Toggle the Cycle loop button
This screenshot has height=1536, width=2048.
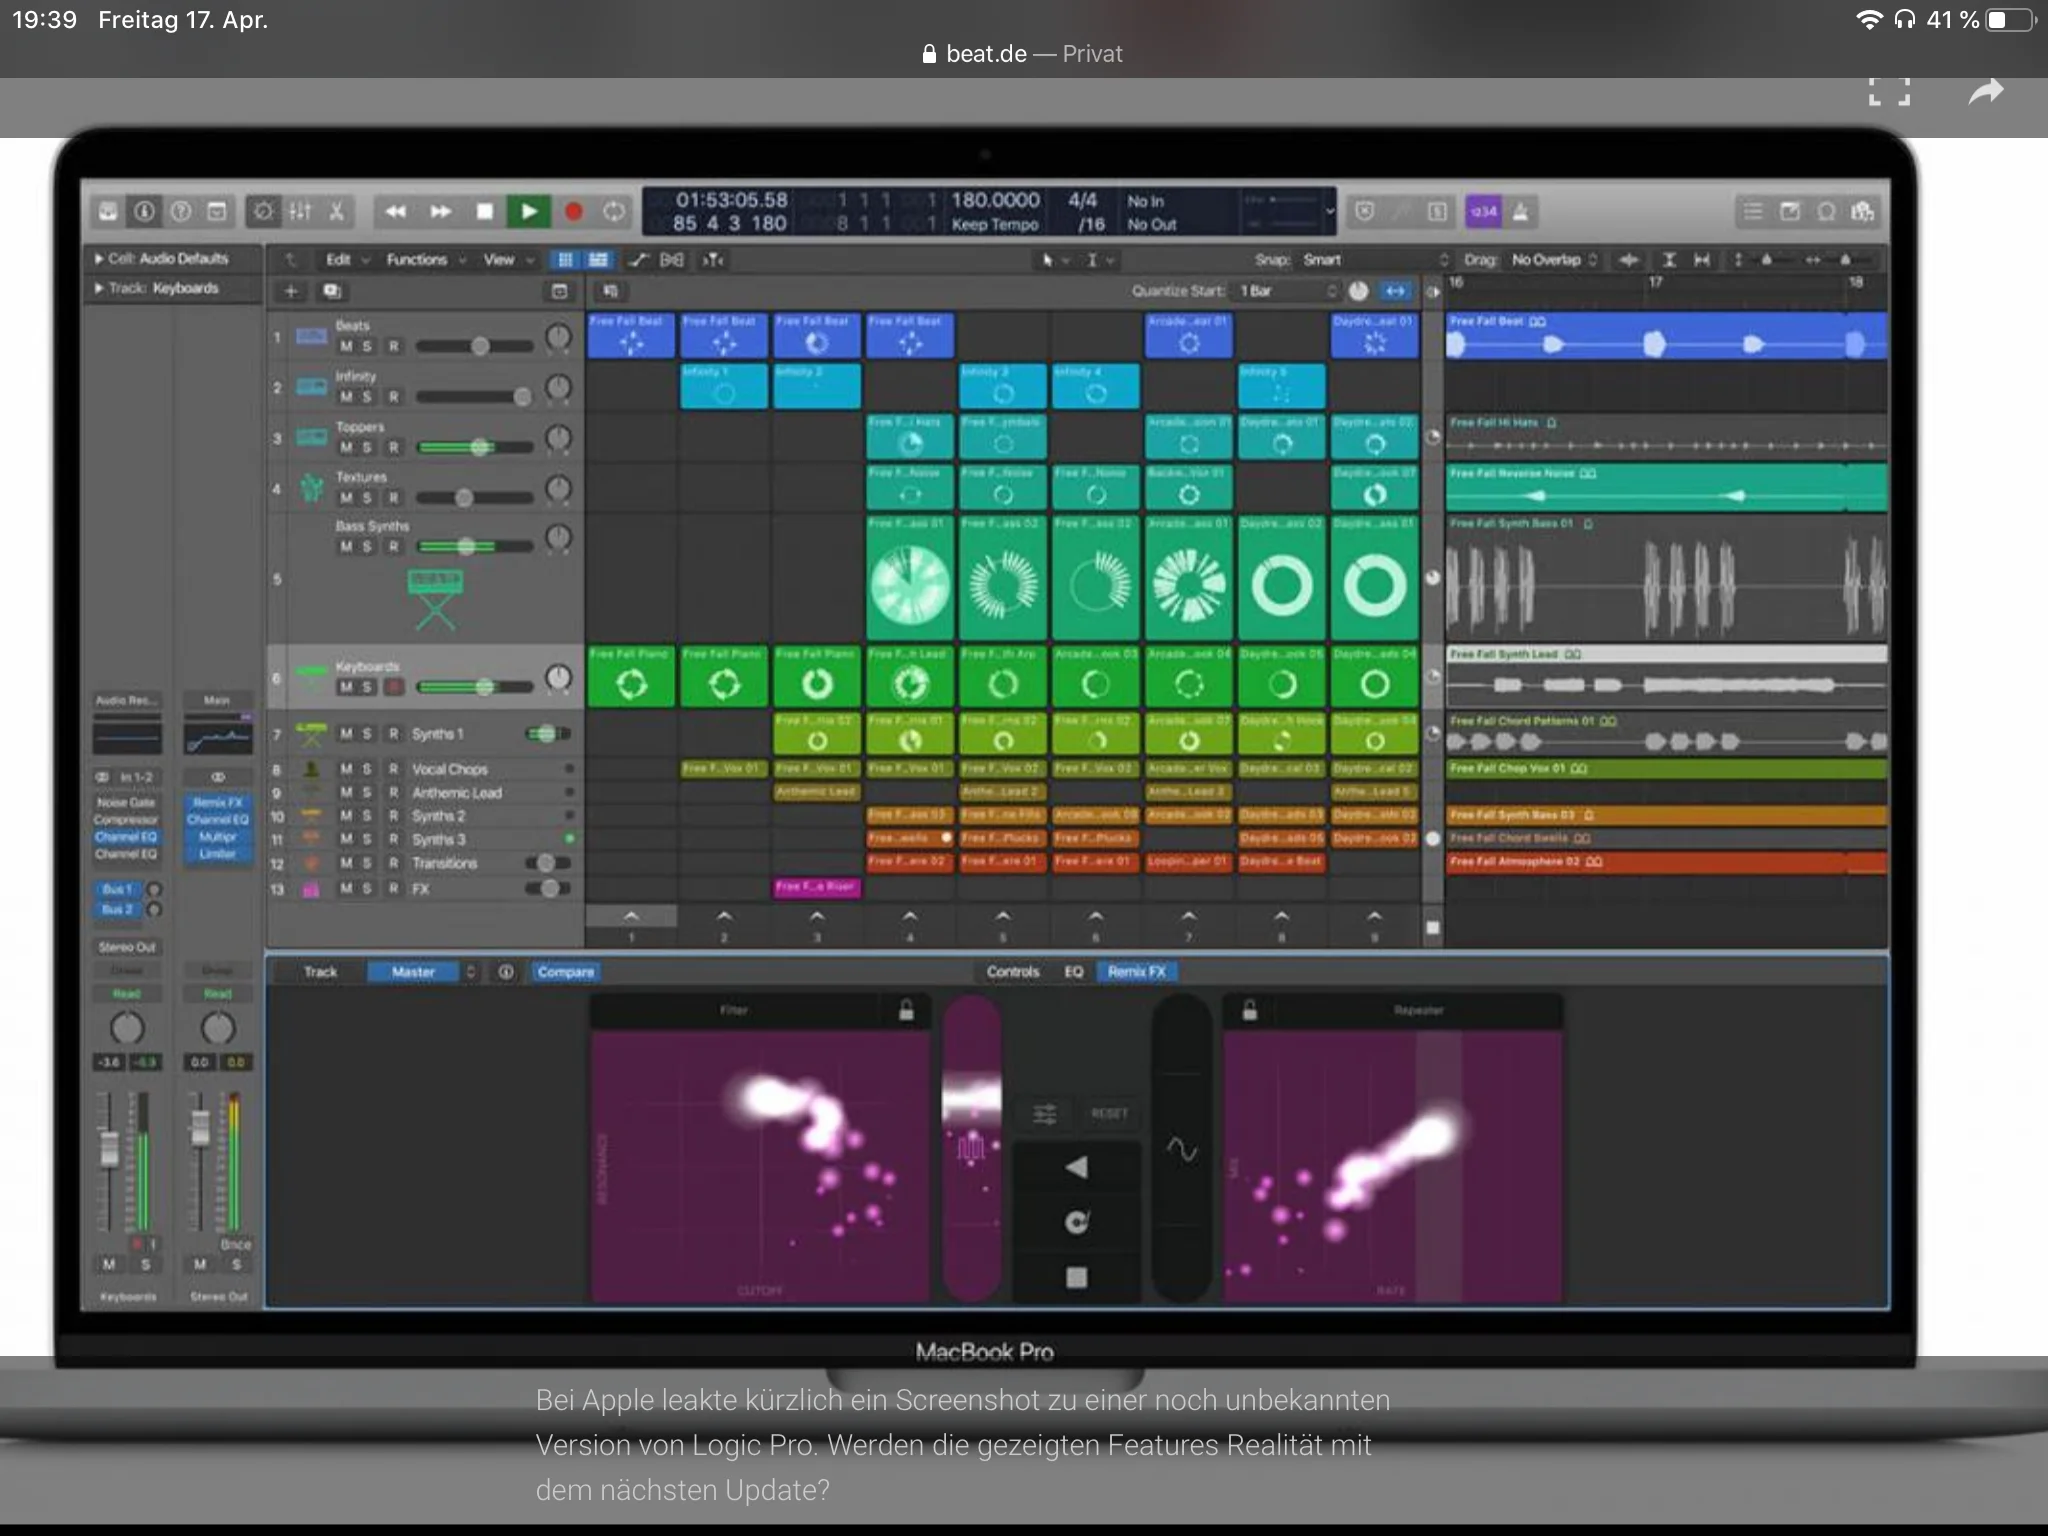tap(614, 212)
